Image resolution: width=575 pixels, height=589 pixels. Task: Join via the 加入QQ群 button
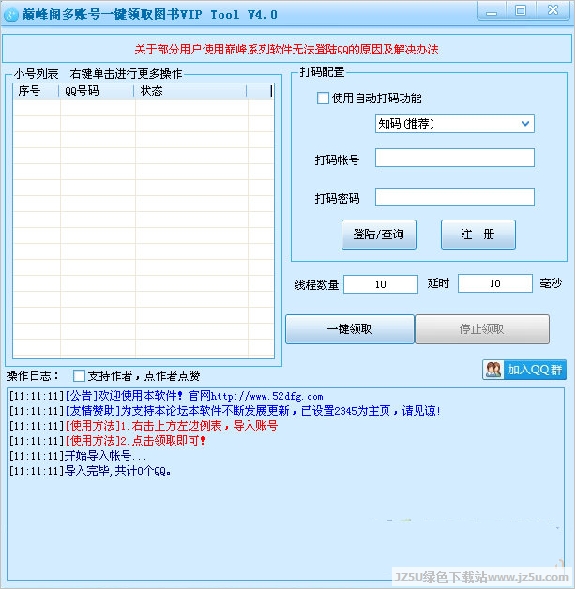point(524,370)
